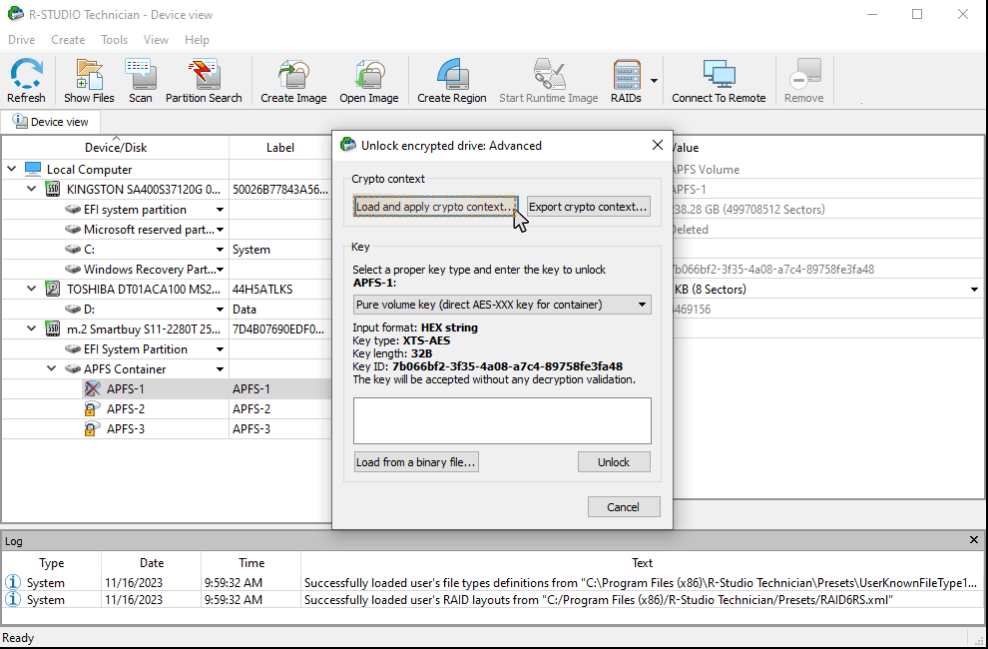Switch to the Device view tab
988x649 pixels.
coord(50,122)
